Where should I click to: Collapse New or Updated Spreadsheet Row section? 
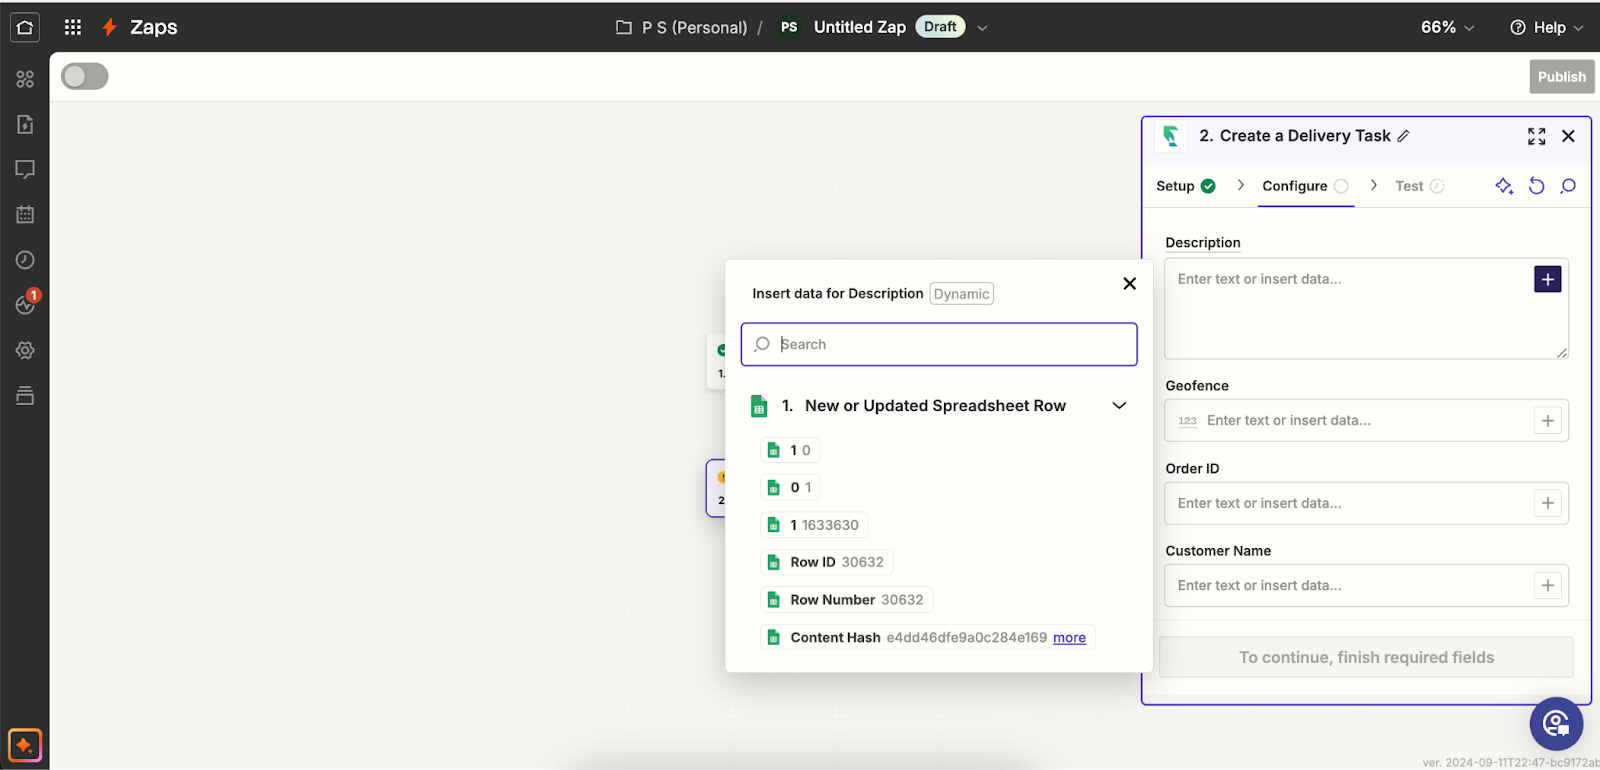(x=1119, y=406)
